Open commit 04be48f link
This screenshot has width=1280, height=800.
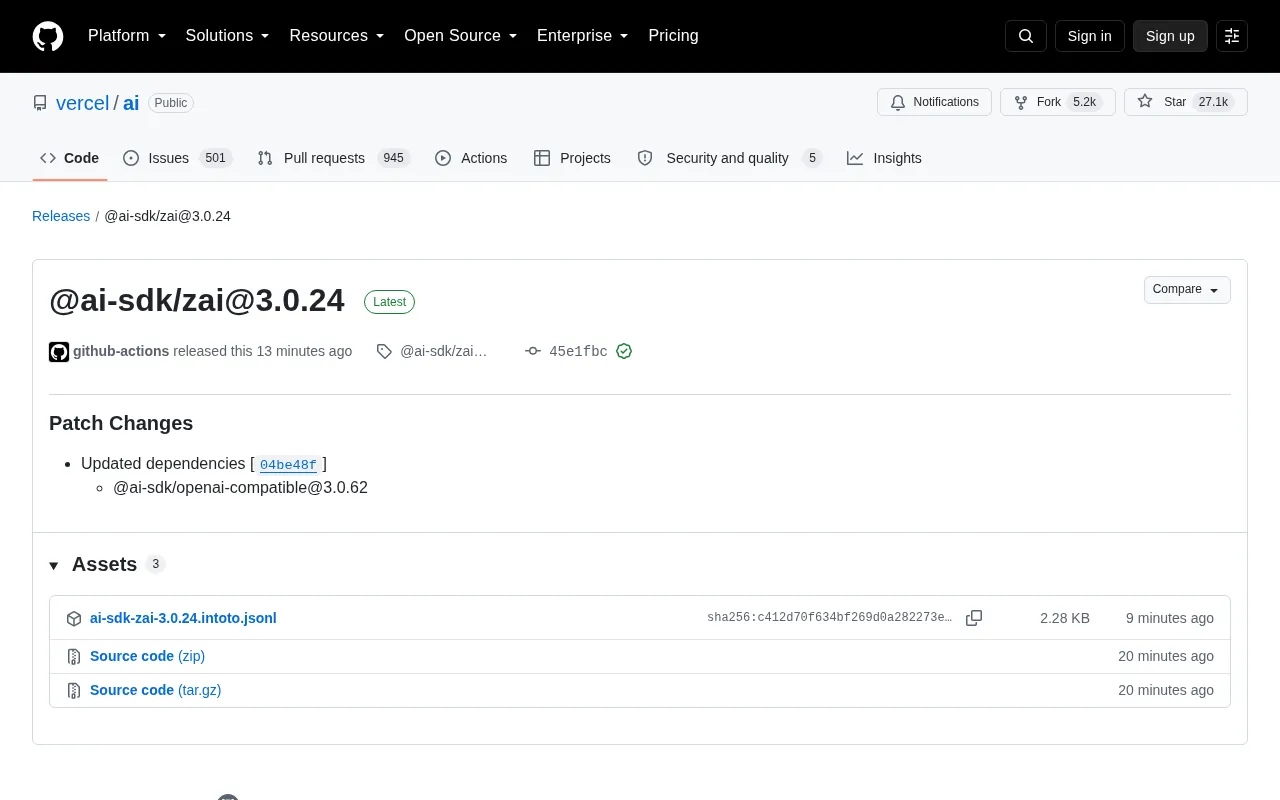[288, 464]
